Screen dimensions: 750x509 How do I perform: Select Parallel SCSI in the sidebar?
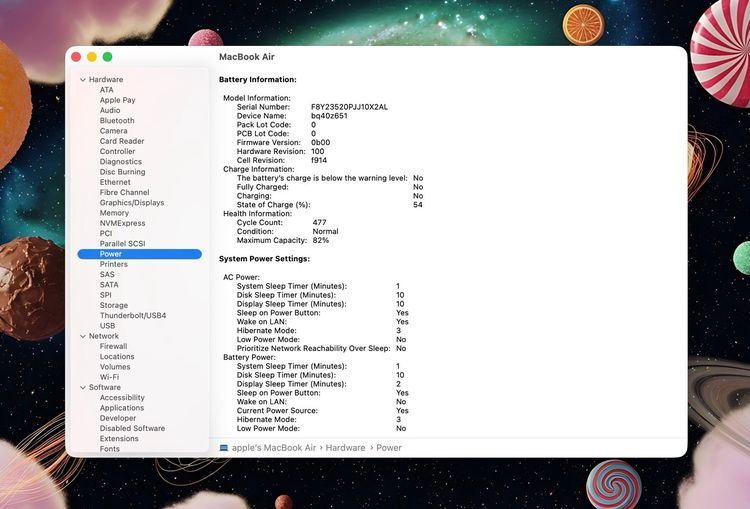tap(122, 243)
